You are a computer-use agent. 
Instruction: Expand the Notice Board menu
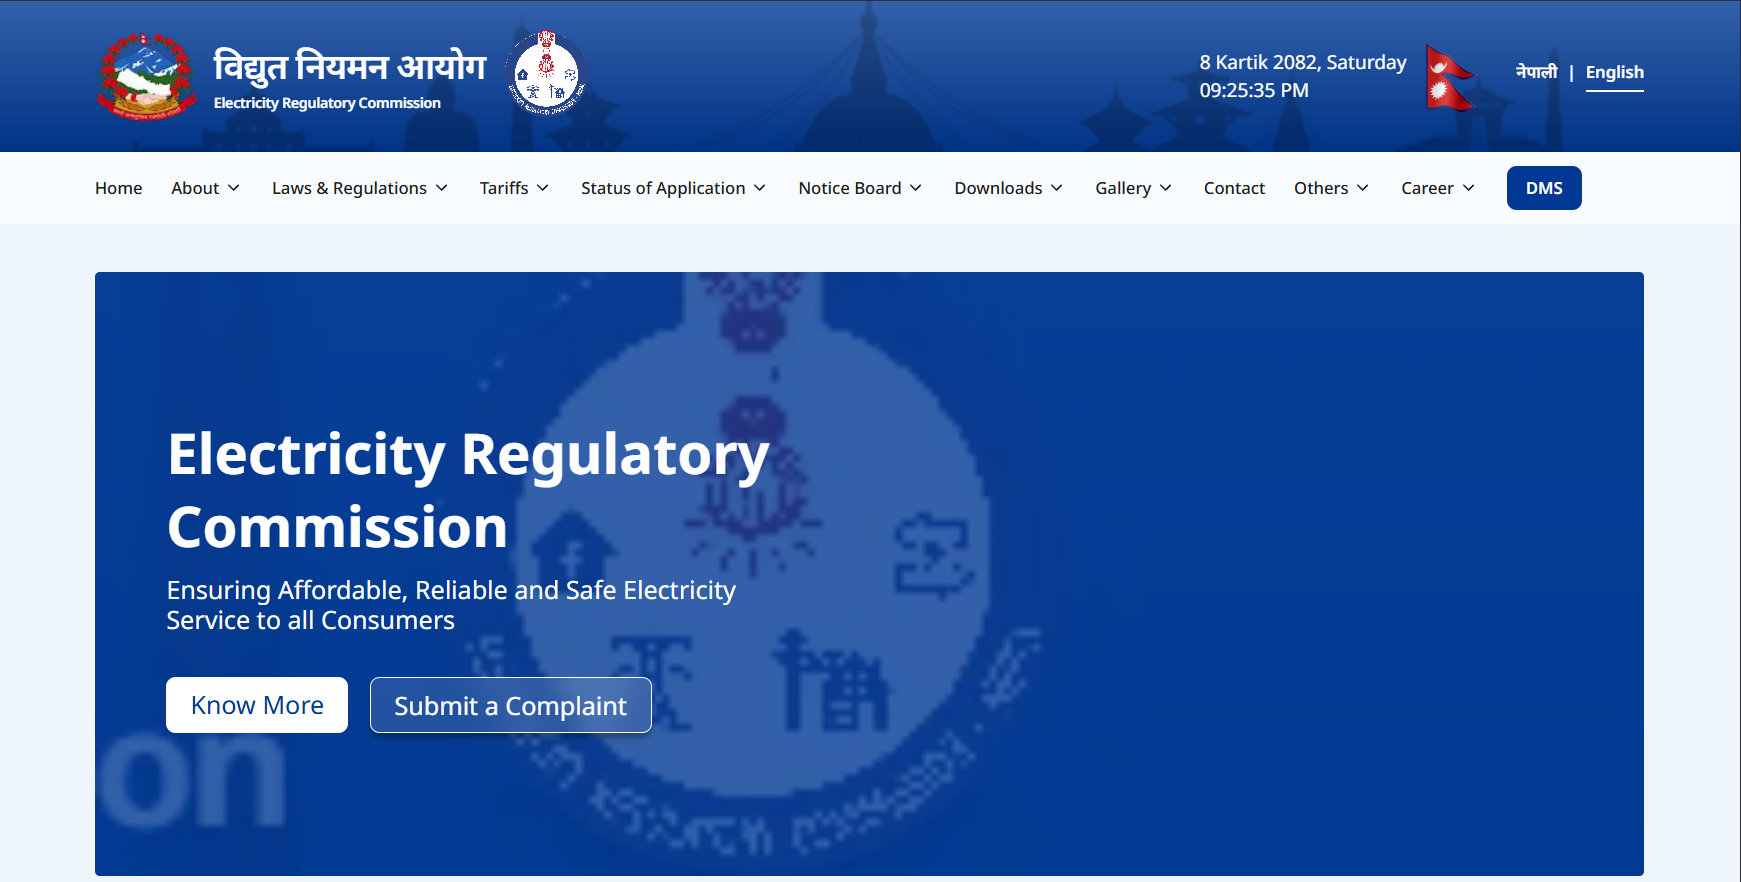(860, 188)
